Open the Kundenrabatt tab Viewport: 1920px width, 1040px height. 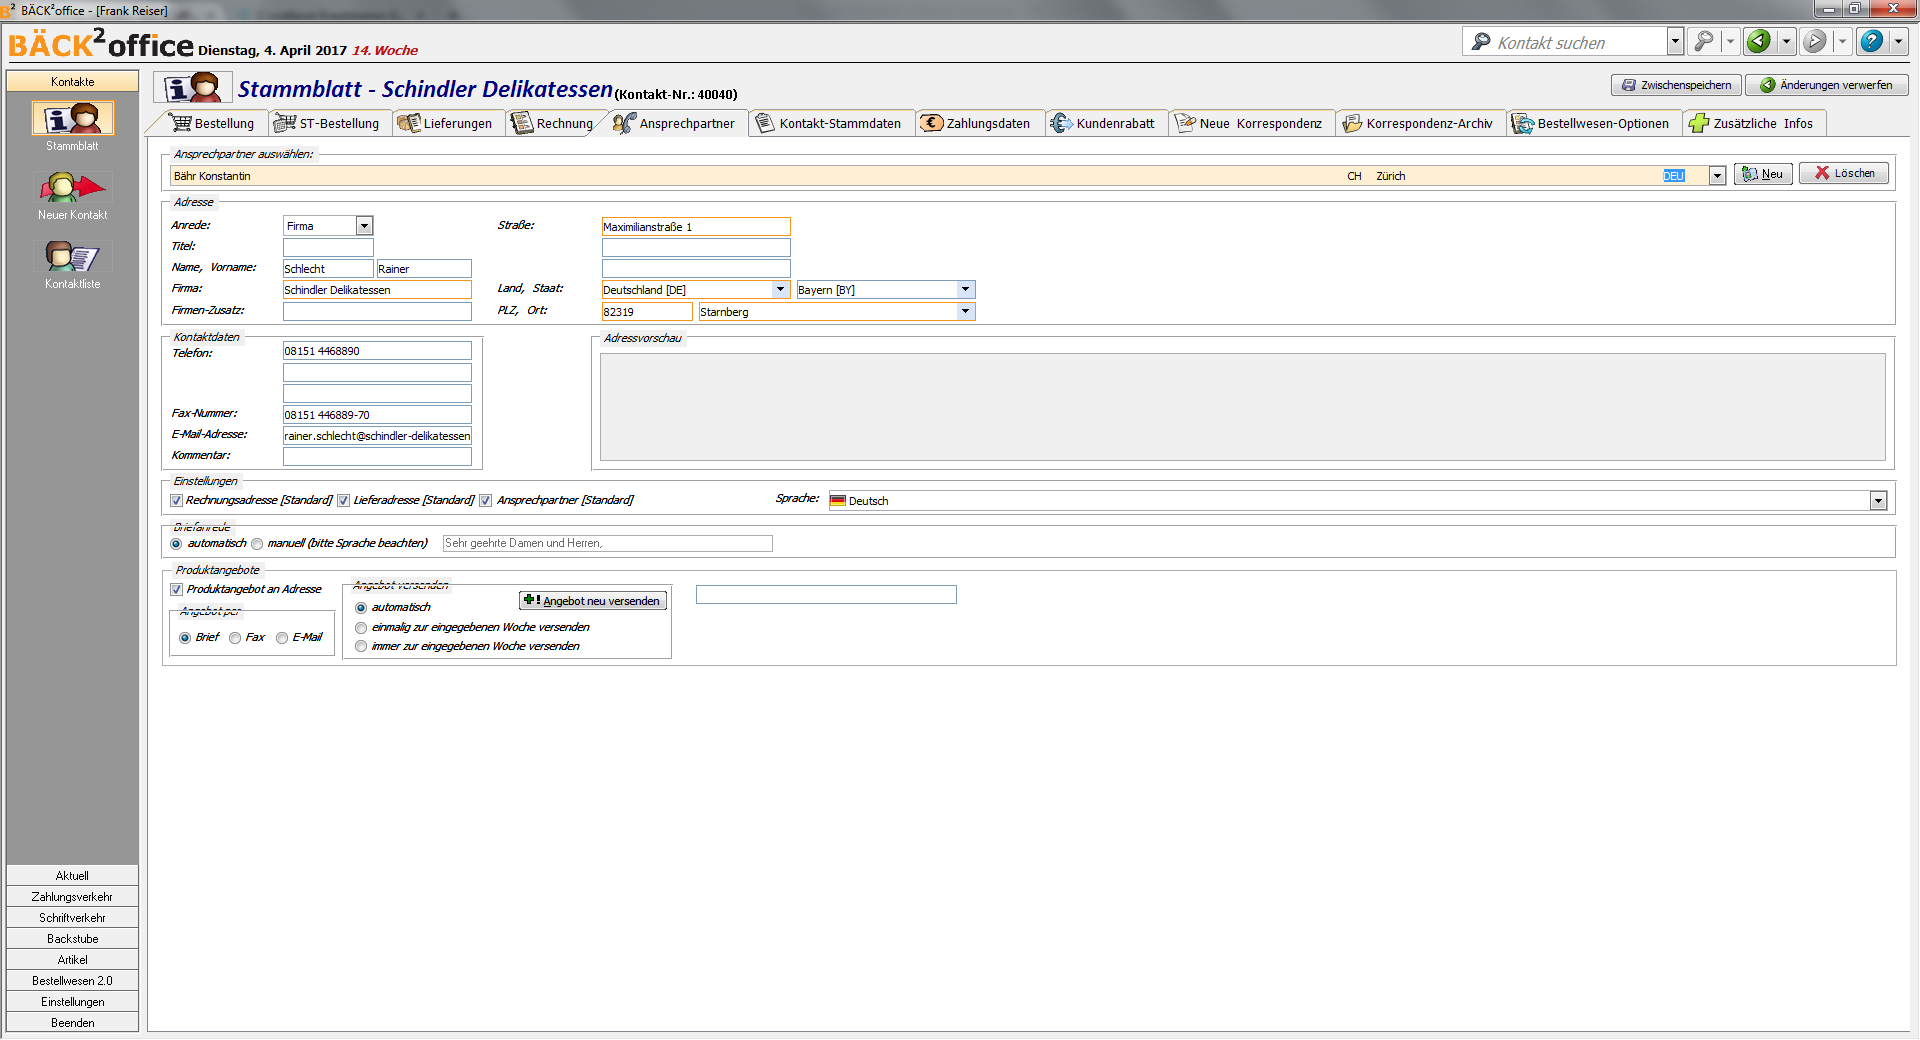(x=1105, y=124)
